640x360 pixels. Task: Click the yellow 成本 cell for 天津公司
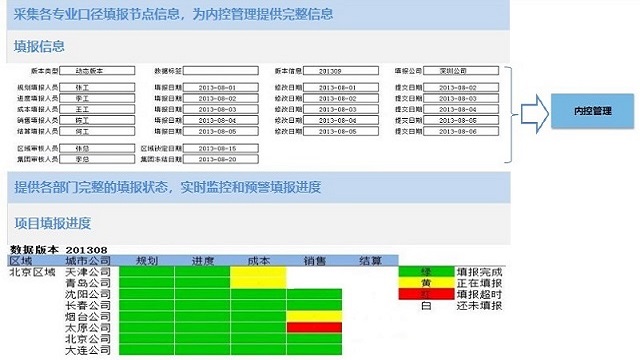point(258,272)
